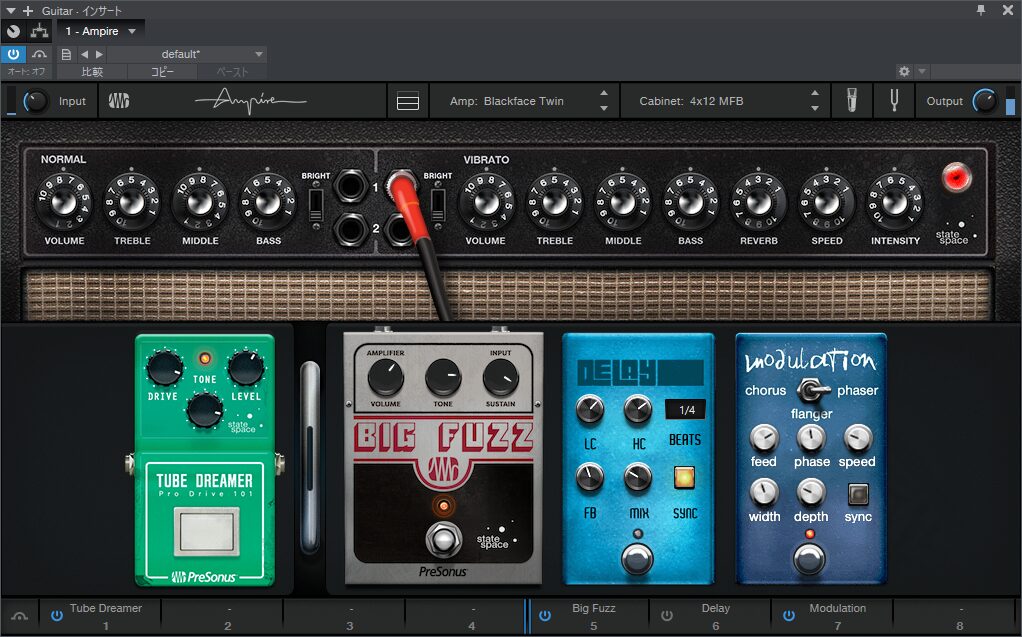This screenshot has width=1022, height=637.
Task: Click the pedalboard layout view icon
Action: point(408,101)
